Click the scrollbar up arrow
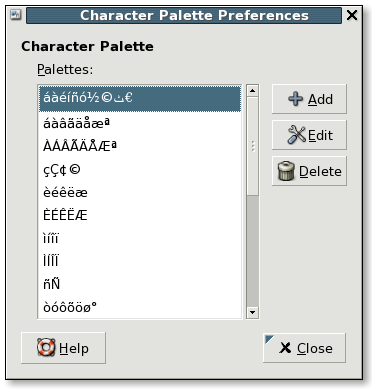Image resolution: width=372 pixels, height=389 pixels. point(252,91)
